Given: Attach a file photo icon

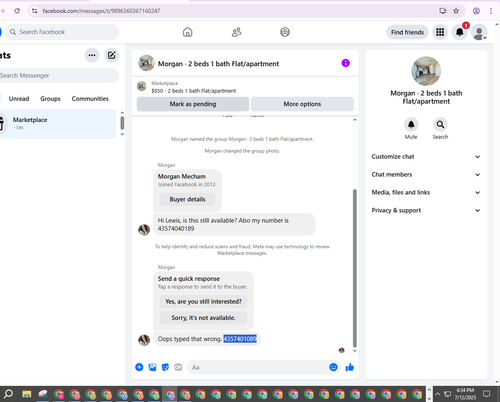Looking at the screenshot, I should click(x=152, y=367).
